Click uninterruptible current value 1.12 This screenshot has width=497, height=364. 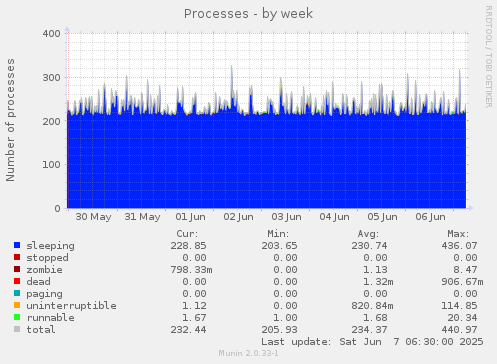(x=194, y=306)
